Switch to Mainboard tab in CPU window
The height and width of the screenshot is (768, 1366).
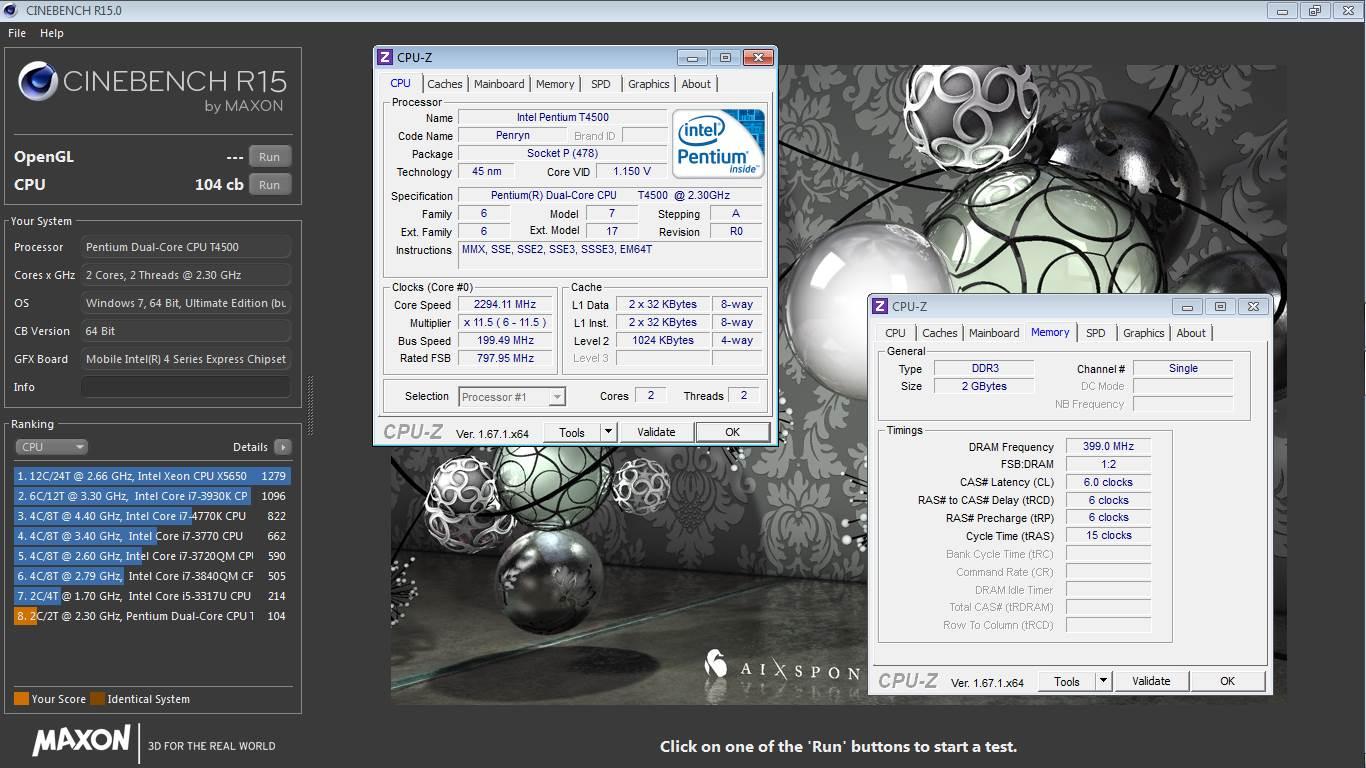[499, 84]
